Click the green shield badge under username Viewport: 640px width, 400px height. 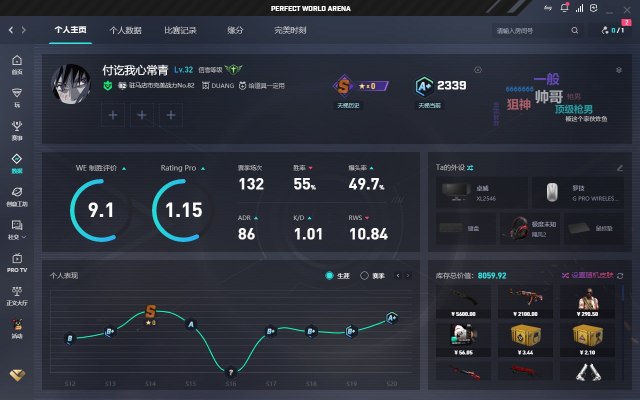108,86
